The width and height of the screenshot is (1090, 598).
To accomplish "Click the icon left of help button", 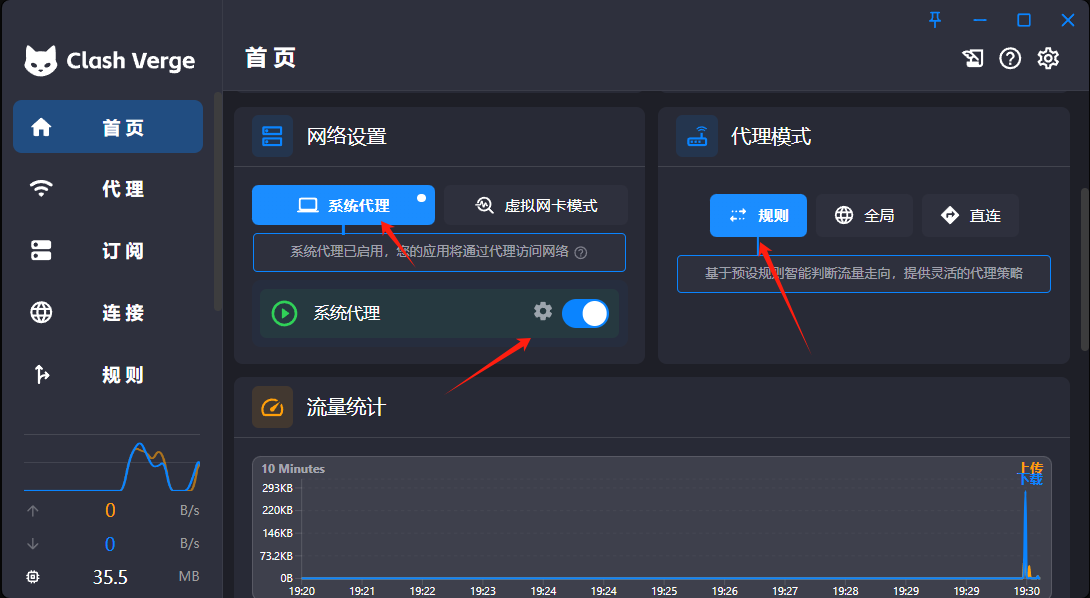I will (972, 58).
